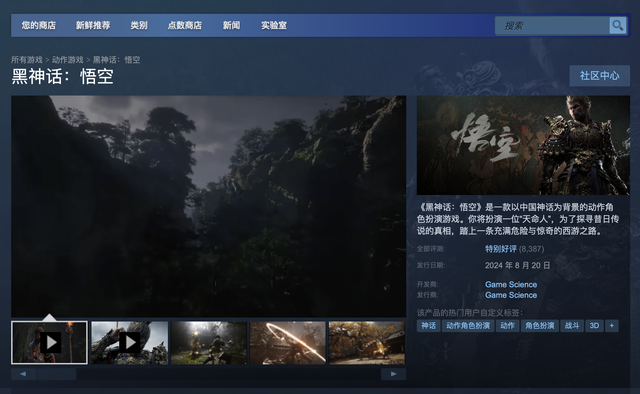Play the second trailer video thumbnail

[x=129, y=343]
